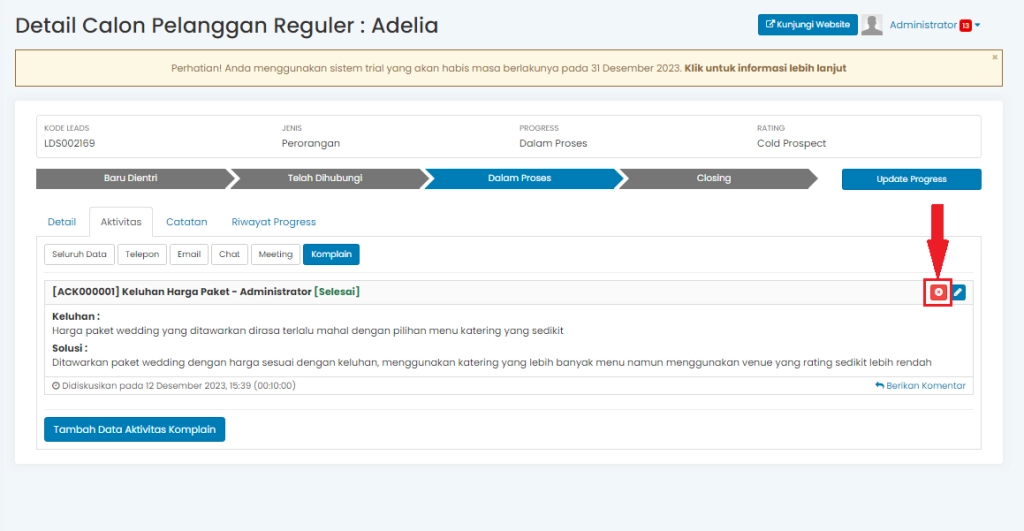Filter activities by Telepon
The height and width of the screenshot is (531, 1024).
pos(142,254)
